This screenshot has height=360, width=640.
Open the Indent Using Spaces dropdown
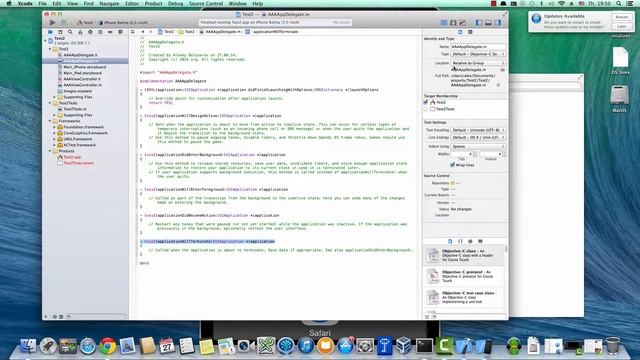pyautogui.click(x=478, y=146)
